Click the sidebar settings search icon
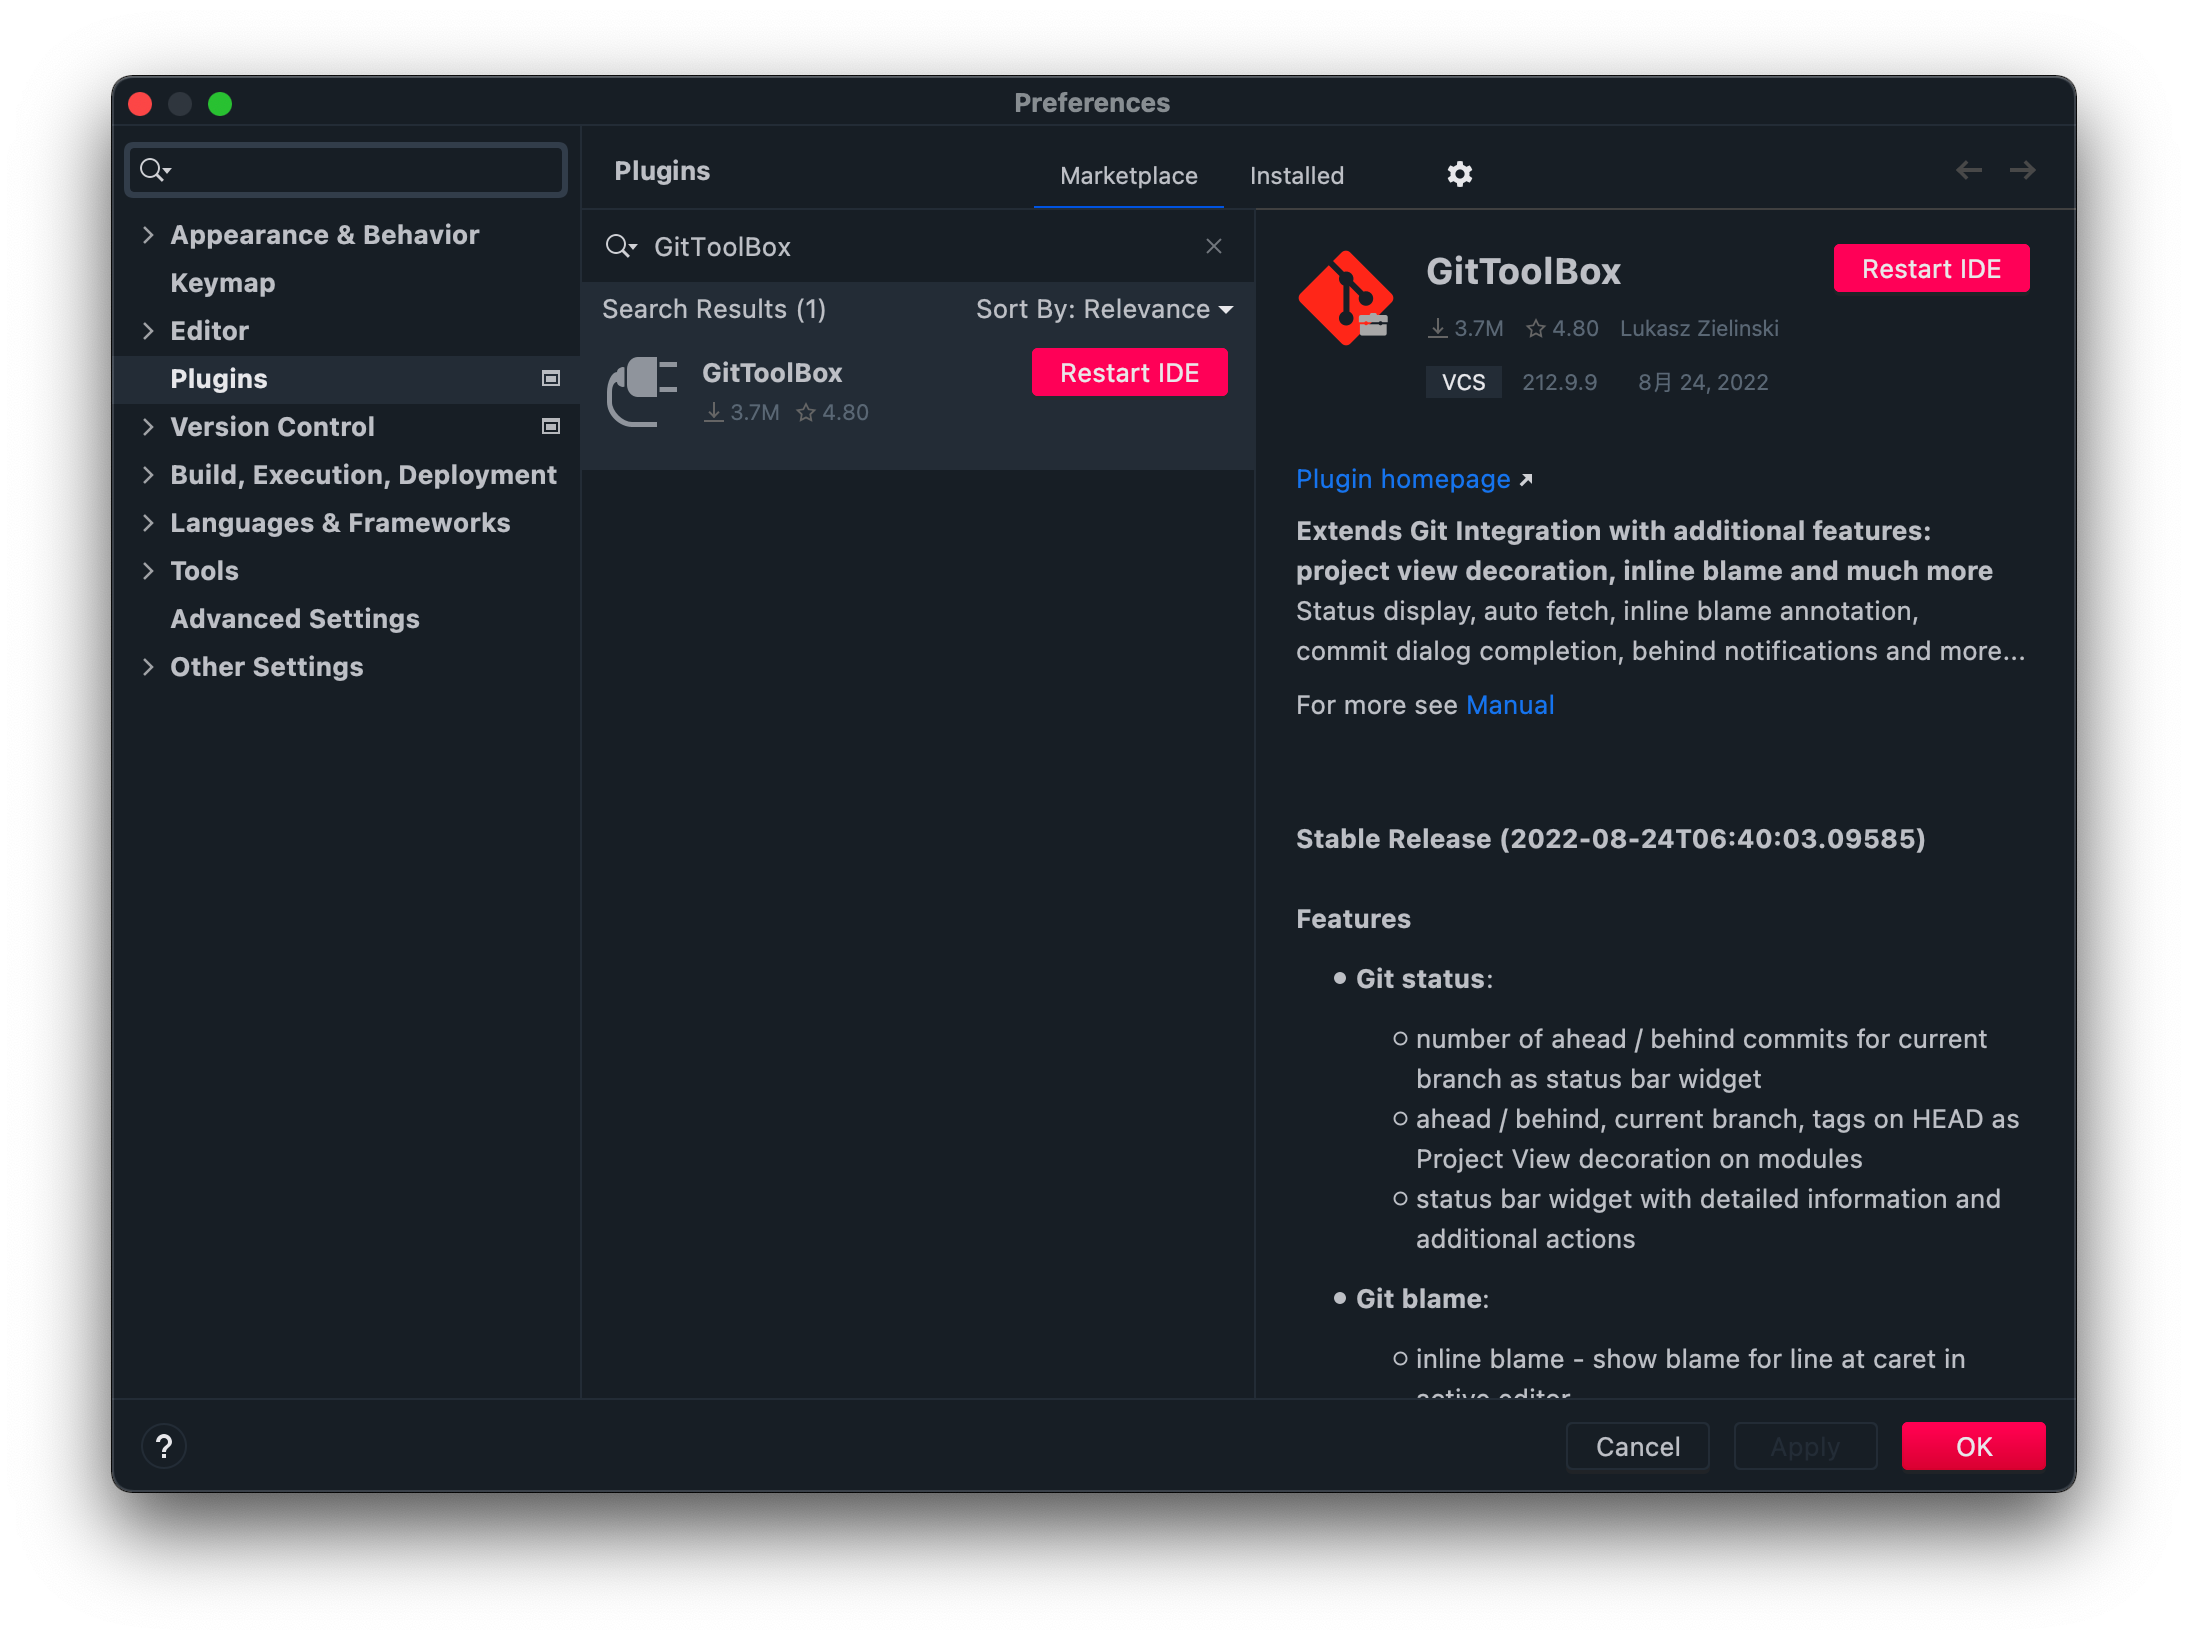The image size is (2188, 1640). tap(153, 170)
